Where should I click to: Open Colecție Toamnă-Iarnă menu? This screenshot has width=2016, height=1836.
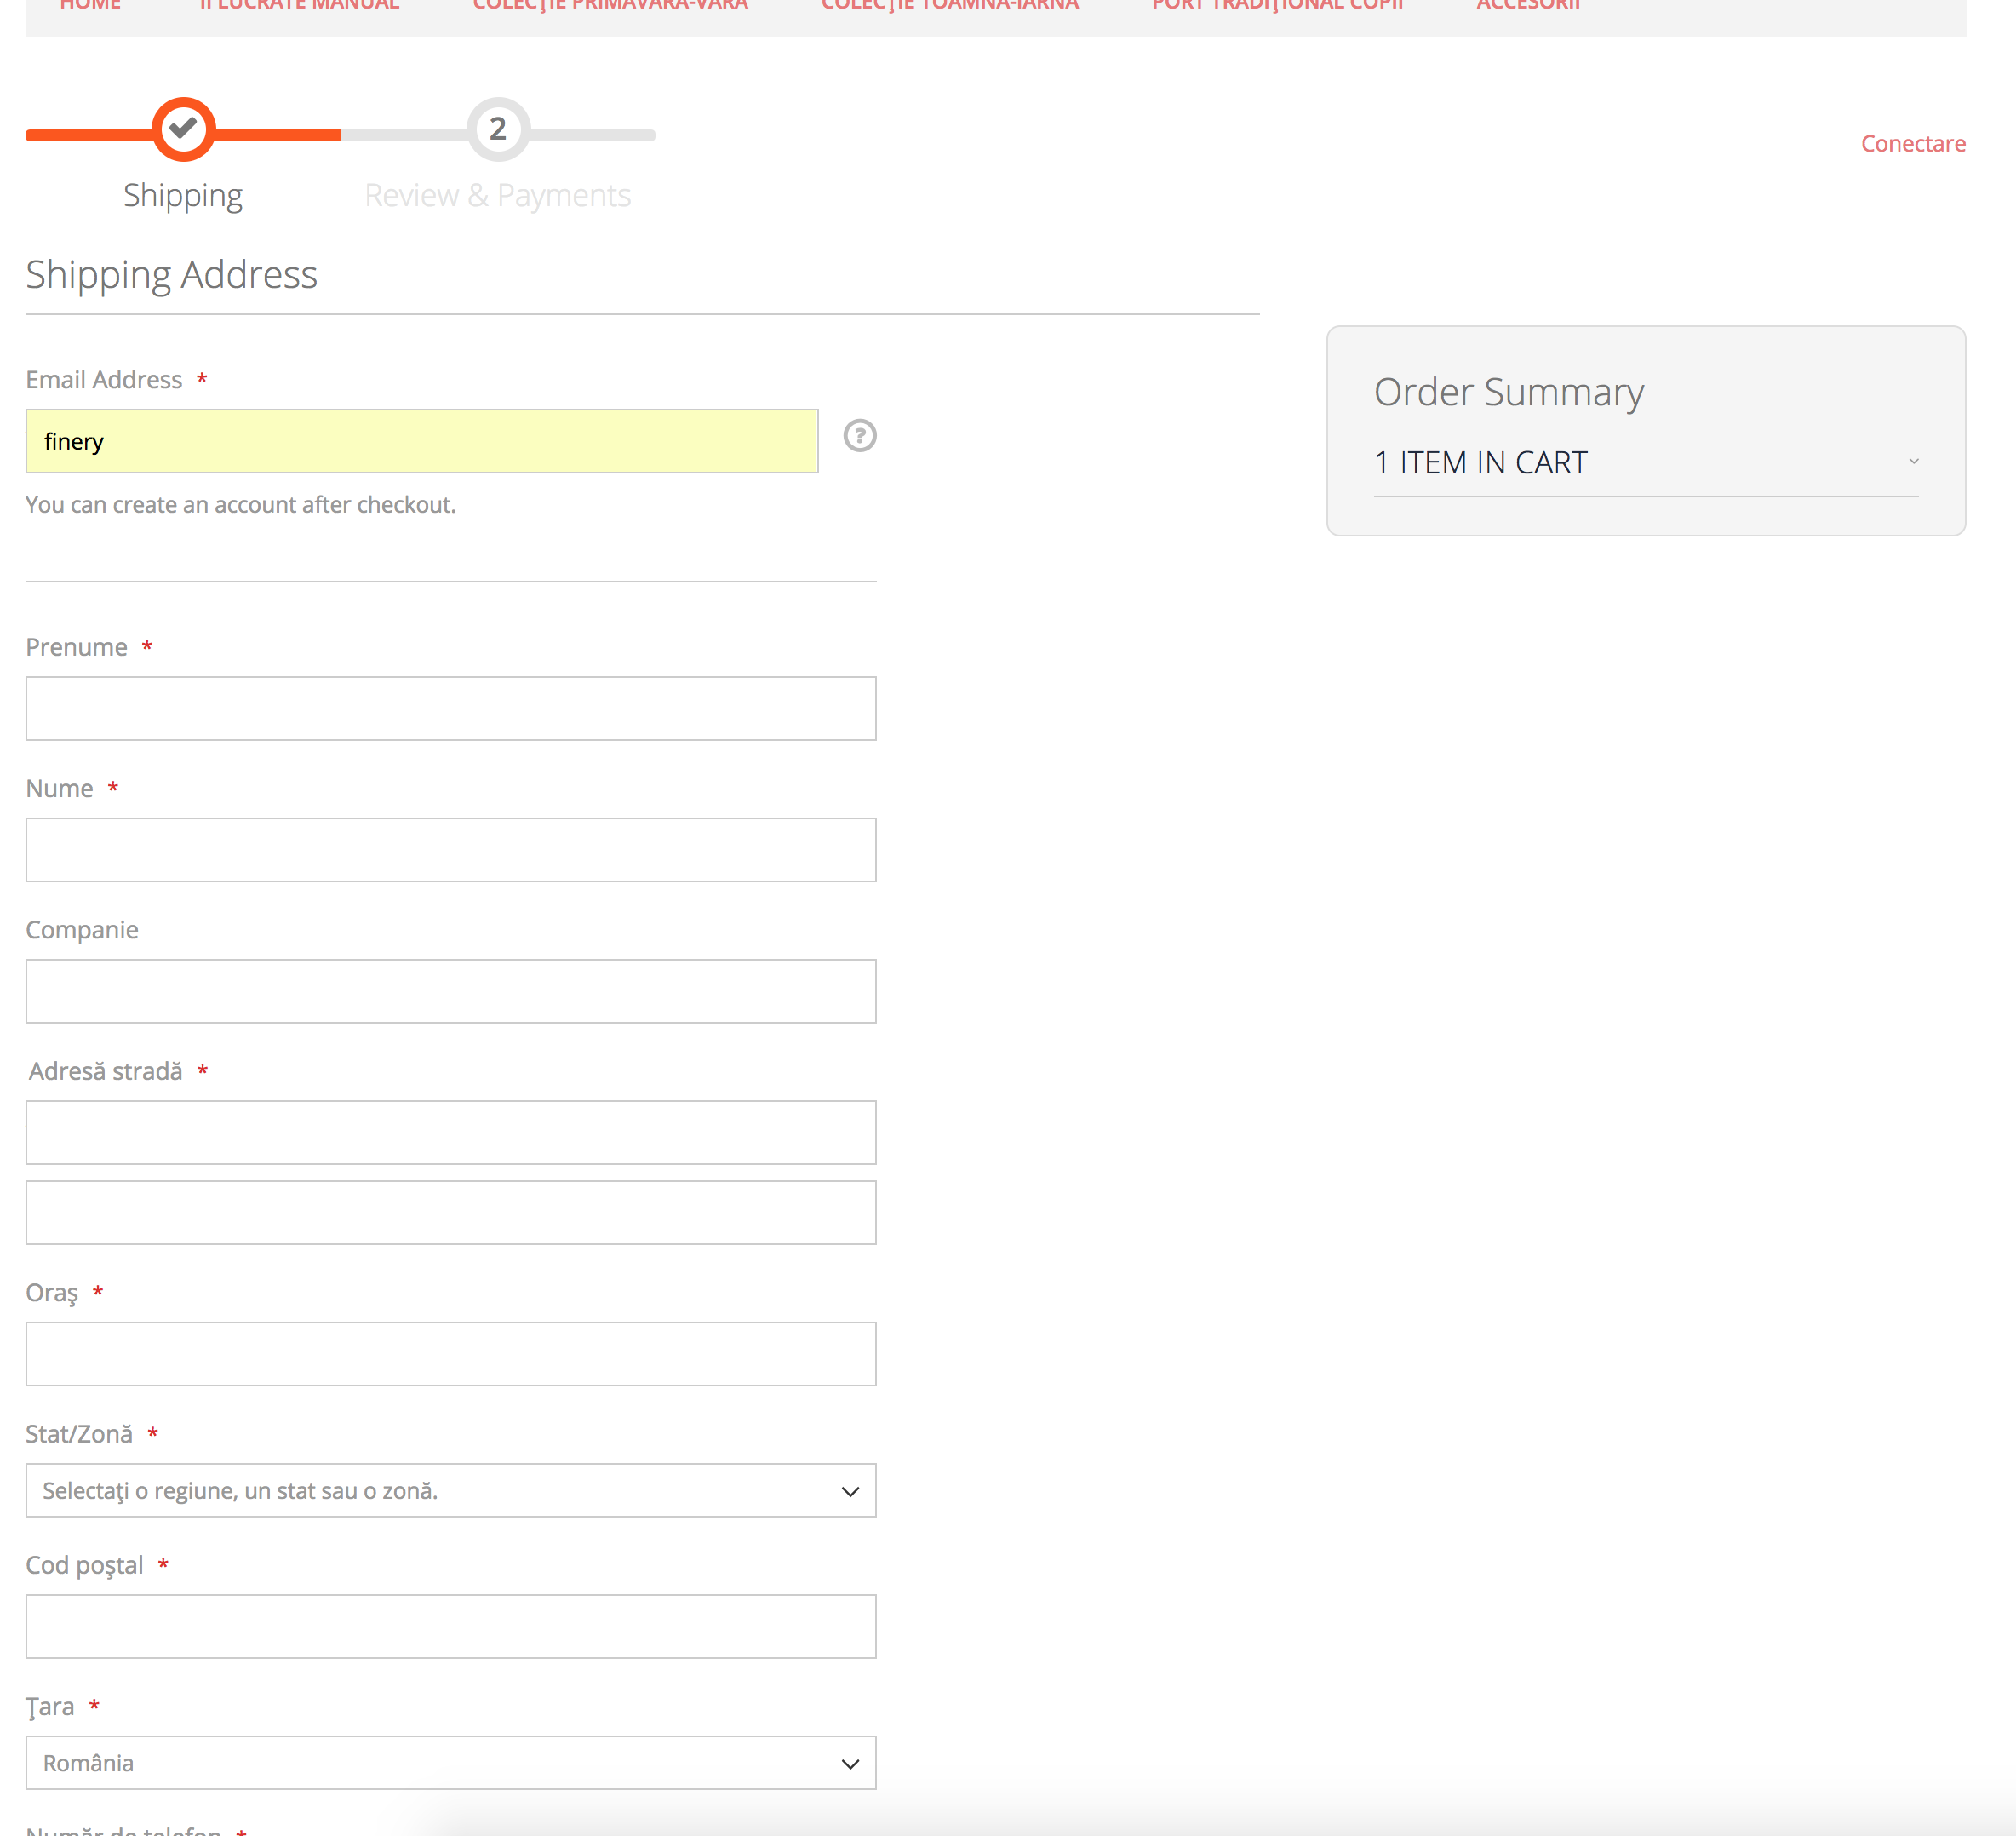click(x=949, y=6)
